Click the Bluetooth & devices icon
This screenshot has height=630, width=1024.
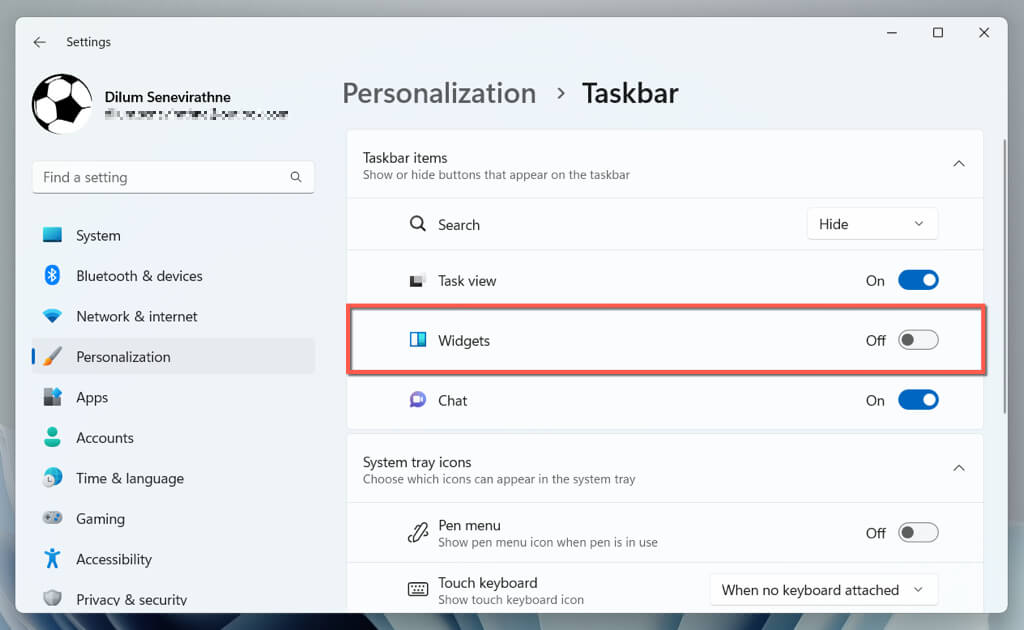53,276
